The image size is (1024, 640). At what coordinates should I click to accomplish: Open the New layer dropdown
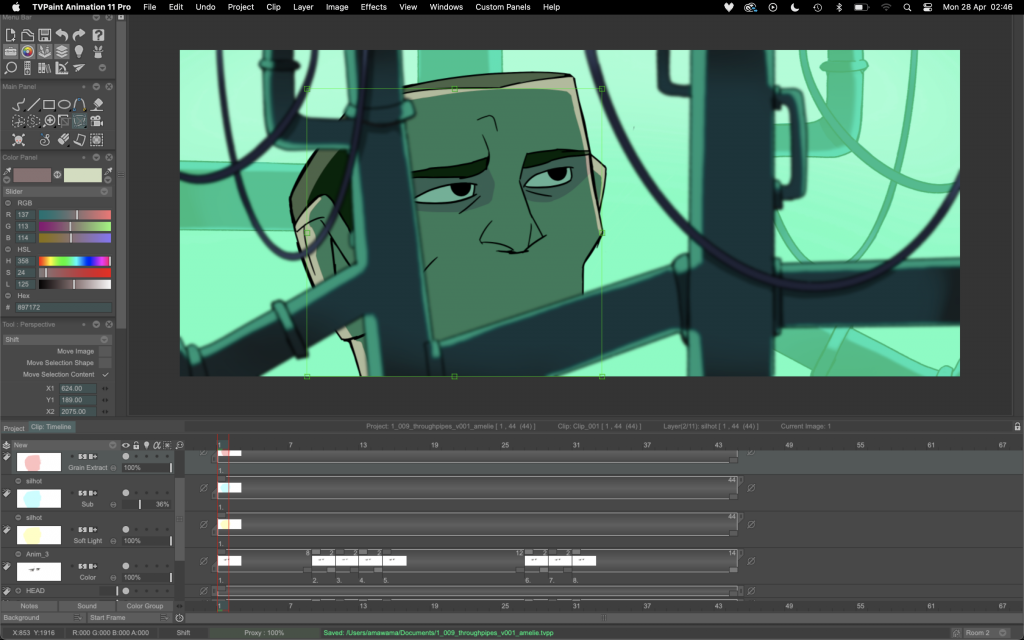pyautogui.click(x=65, y=445)
